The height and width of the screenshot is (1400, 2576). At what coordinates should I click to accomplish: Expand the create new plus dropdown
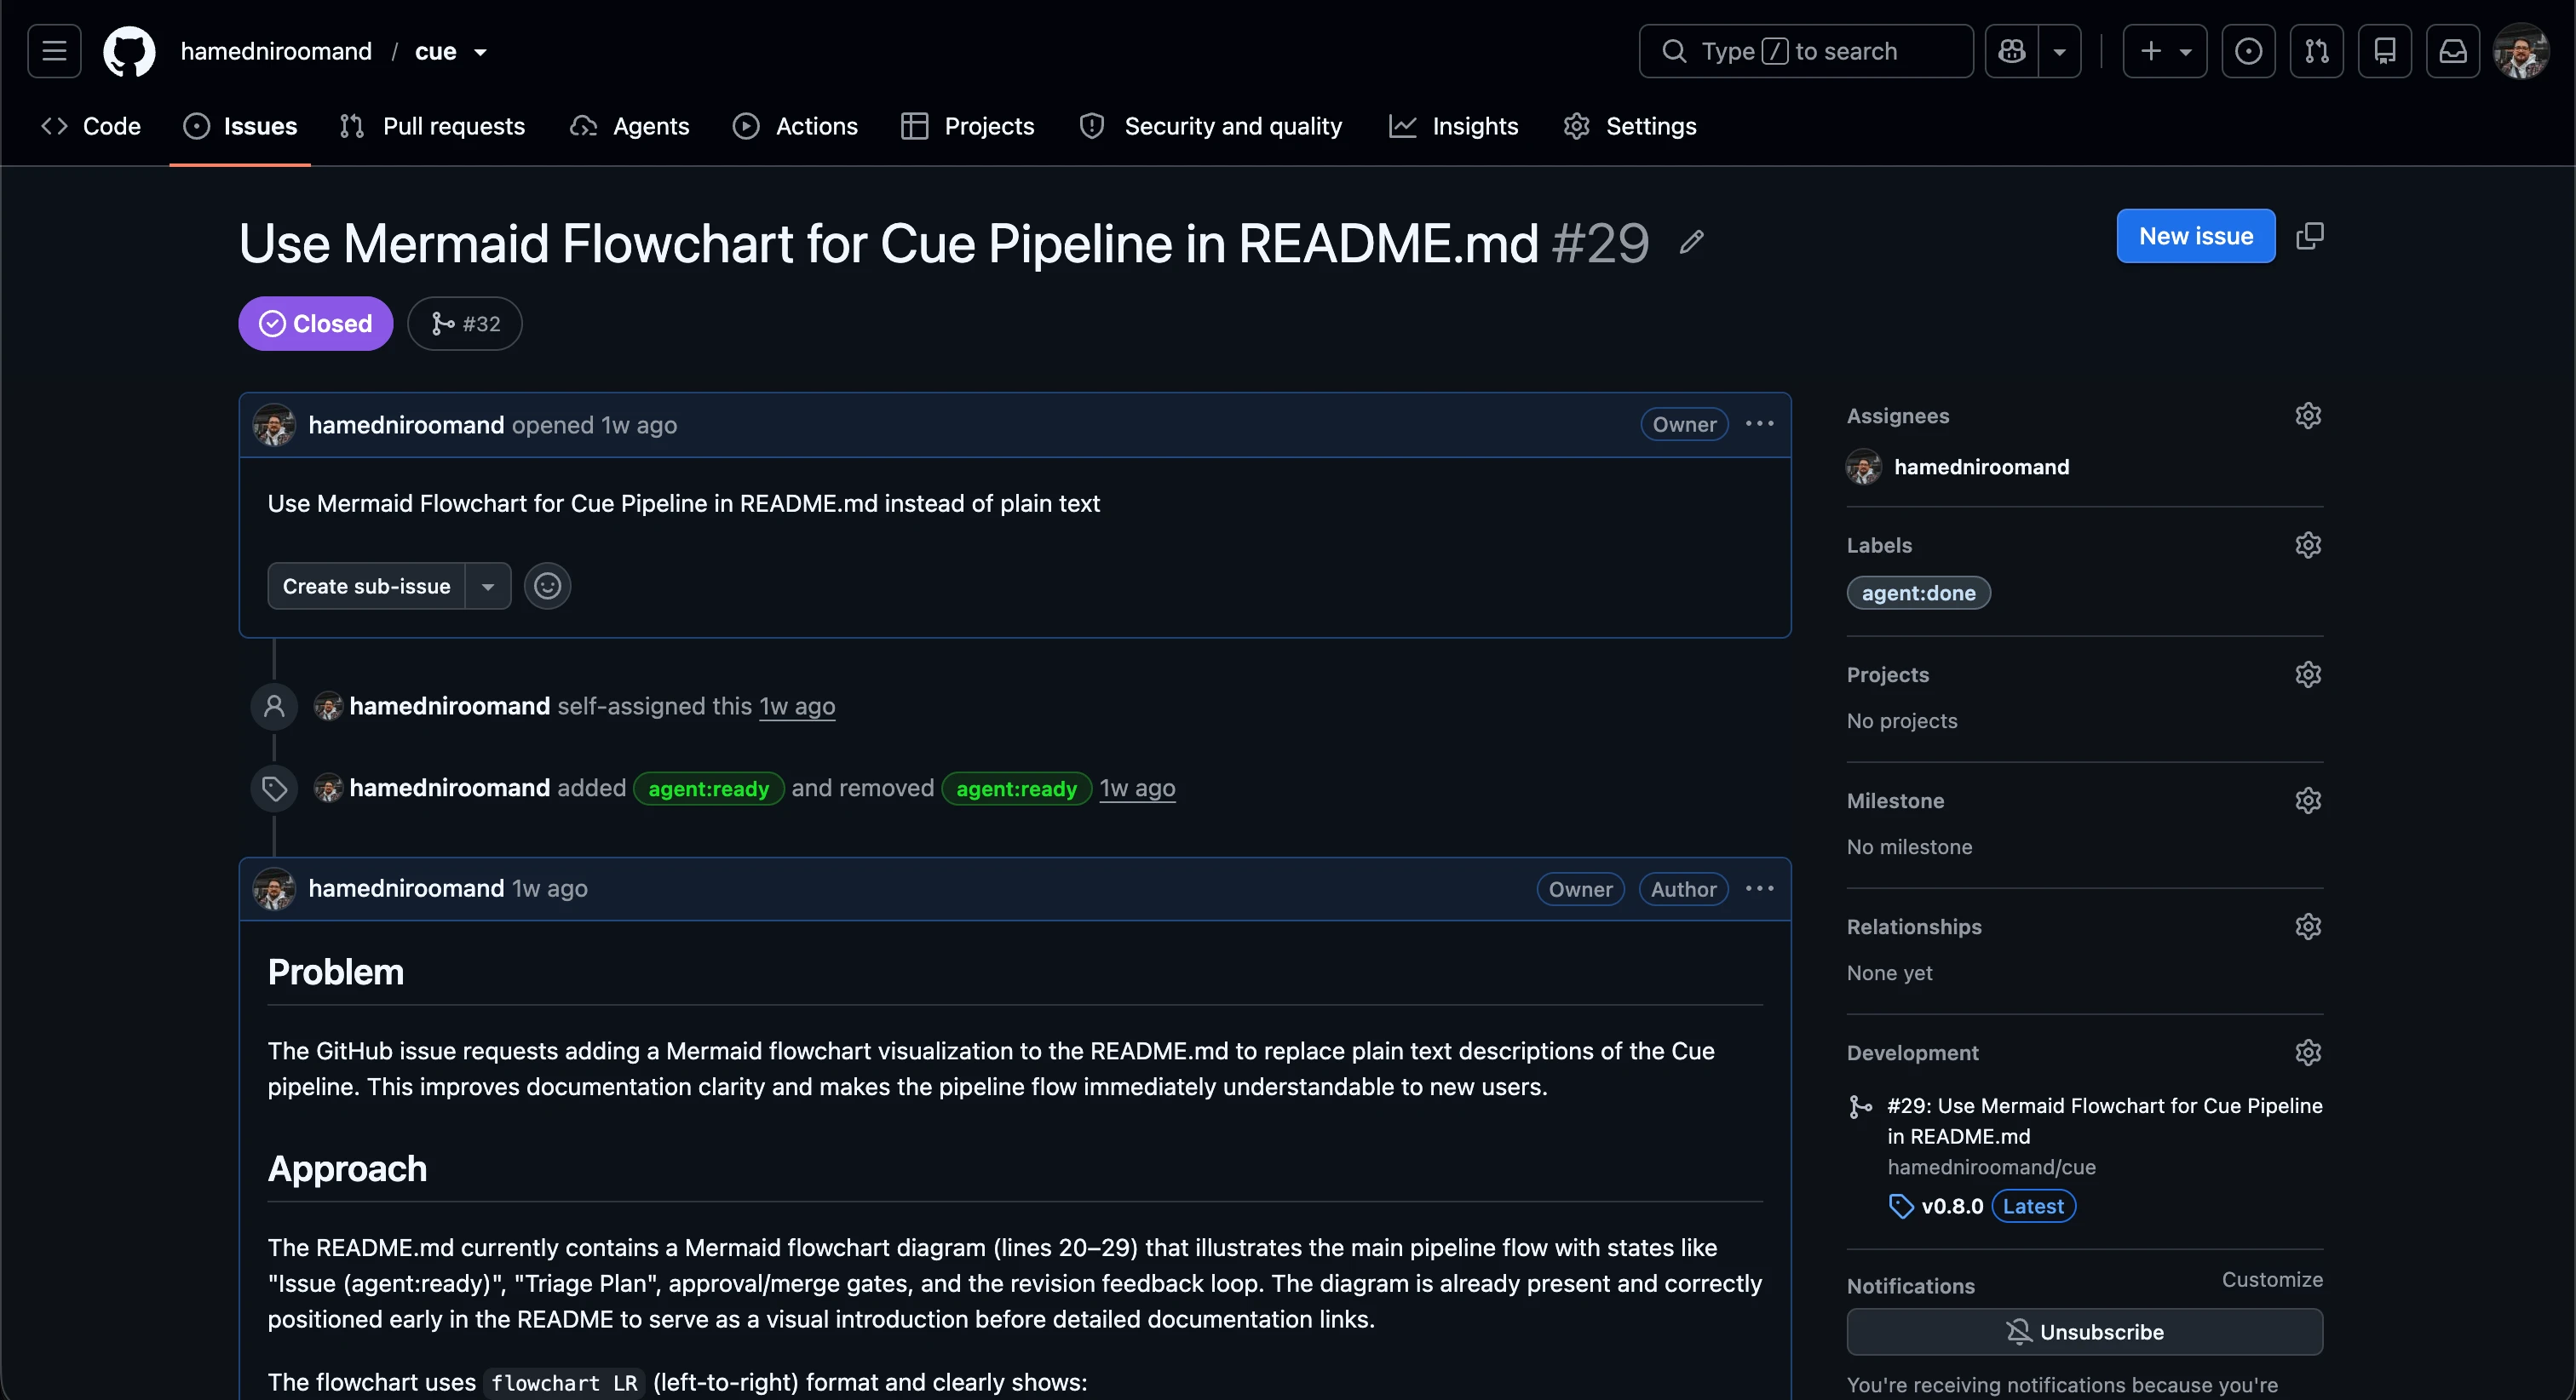point(2165,51)
